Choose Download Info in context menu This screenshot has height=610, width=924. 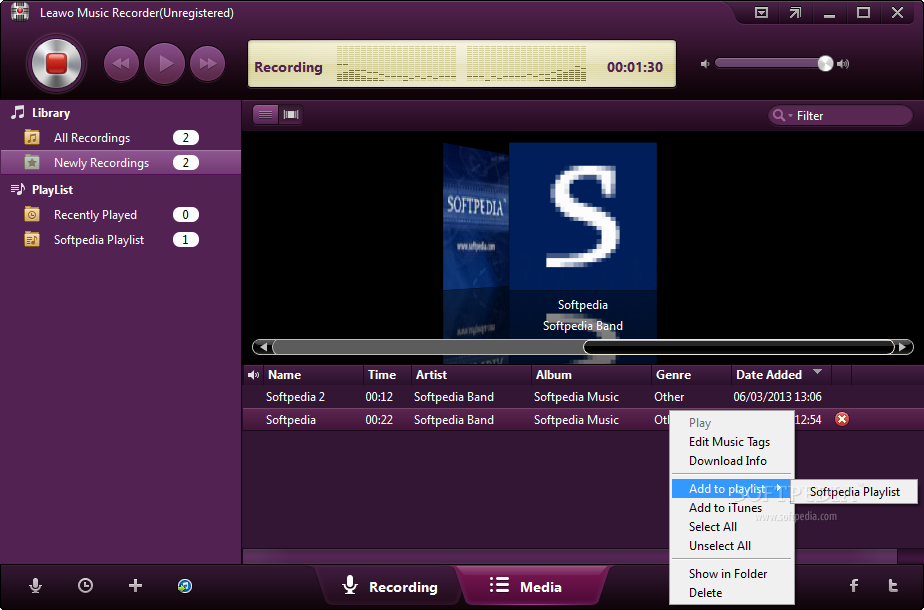coord(728,461)
